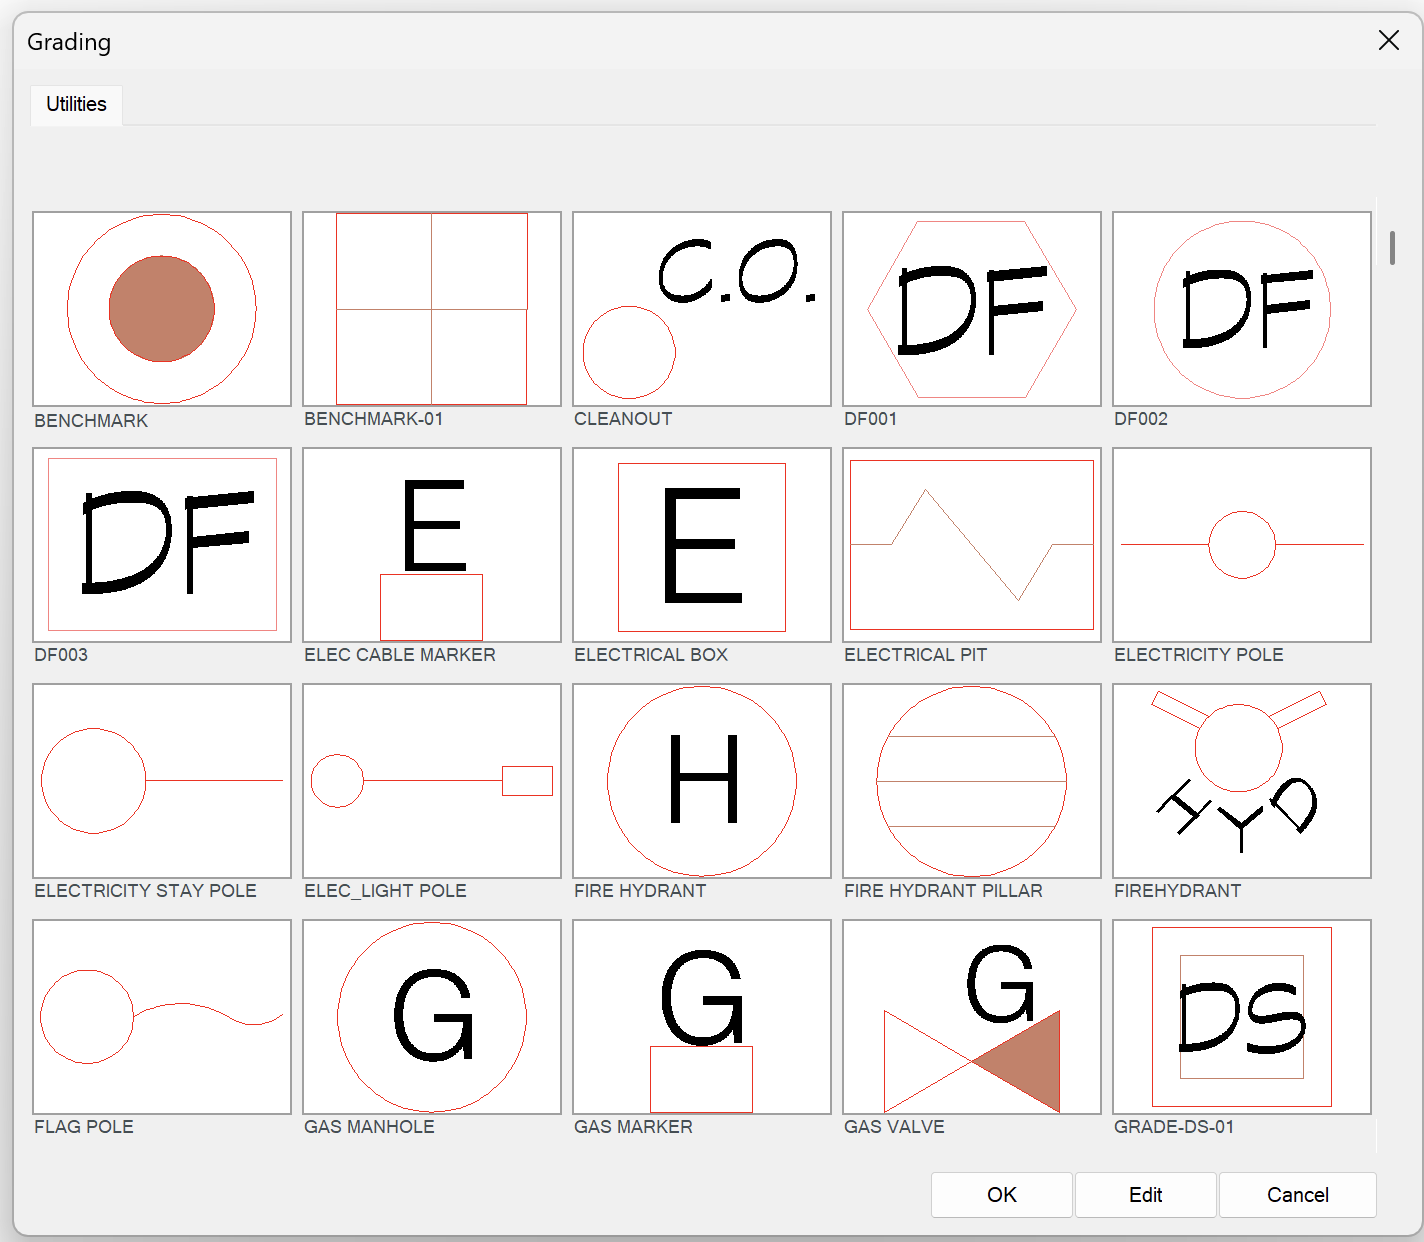The height and width of the screenshot is (1242, 1424).
Task: Pick the GRADE-DS-01 symbol
Action: pos(1242,1017)
